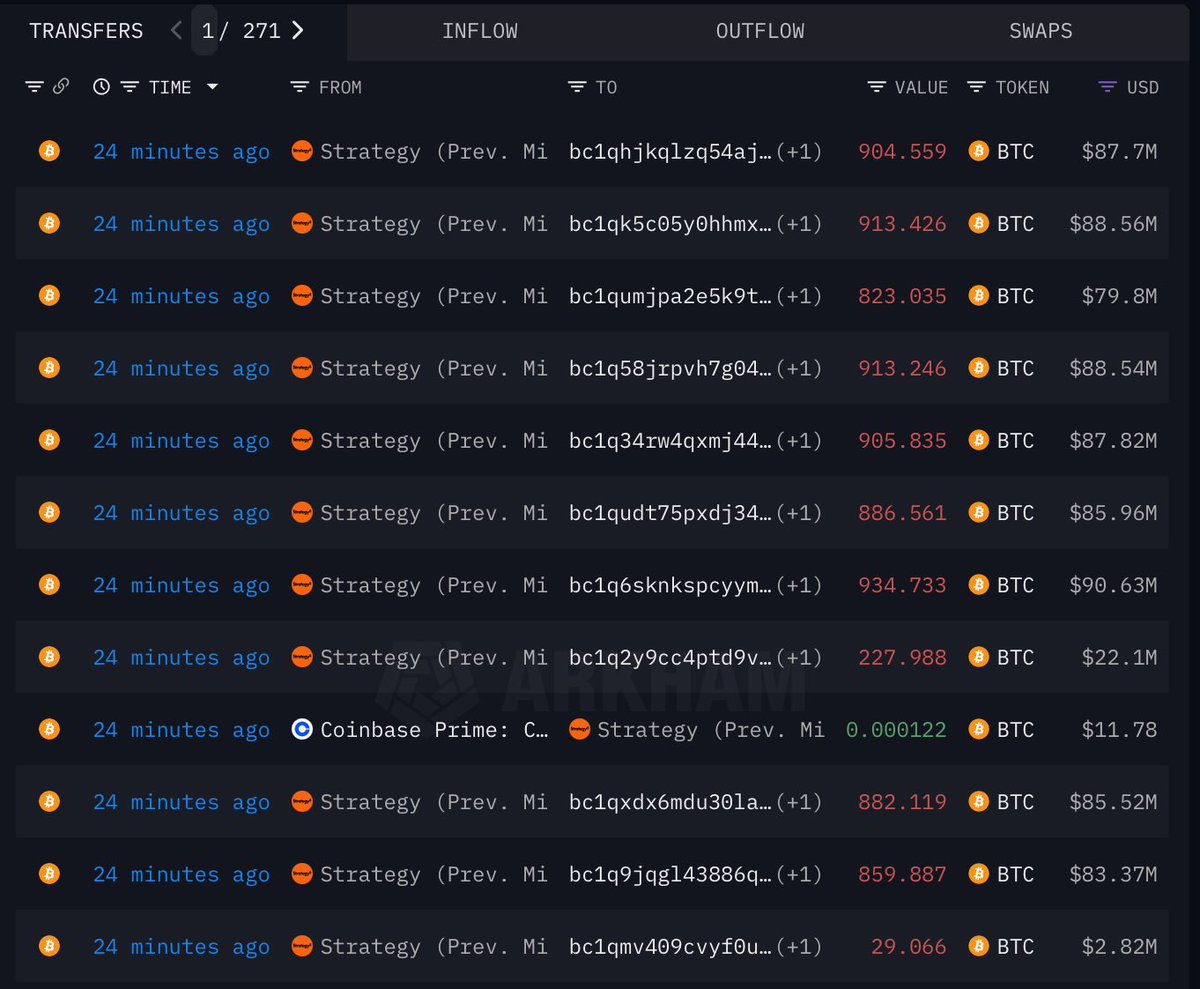Filter by TOKEN column
1200x989 pixels.
(x=977, y=87)
